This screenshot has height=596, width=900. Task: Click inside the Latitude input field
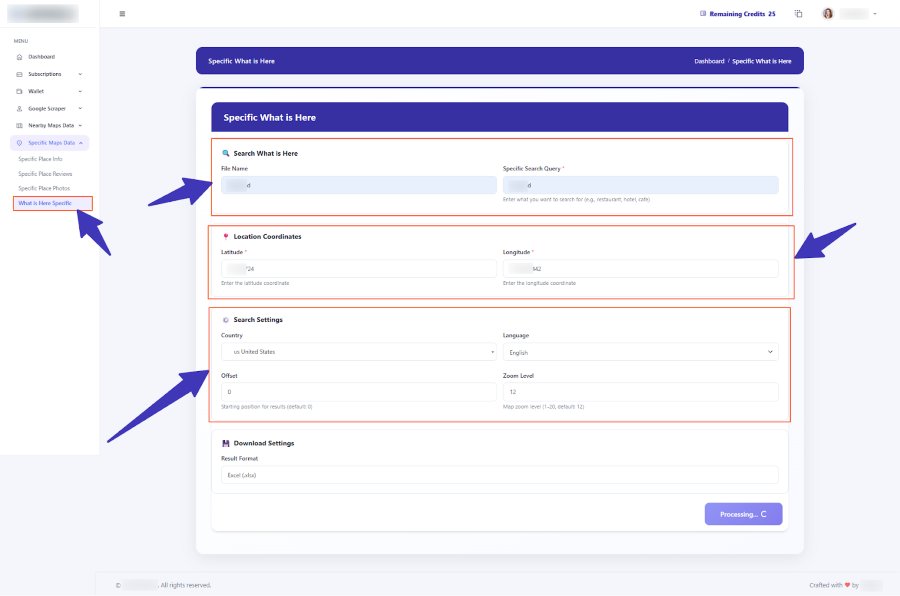tap(358, 268)
